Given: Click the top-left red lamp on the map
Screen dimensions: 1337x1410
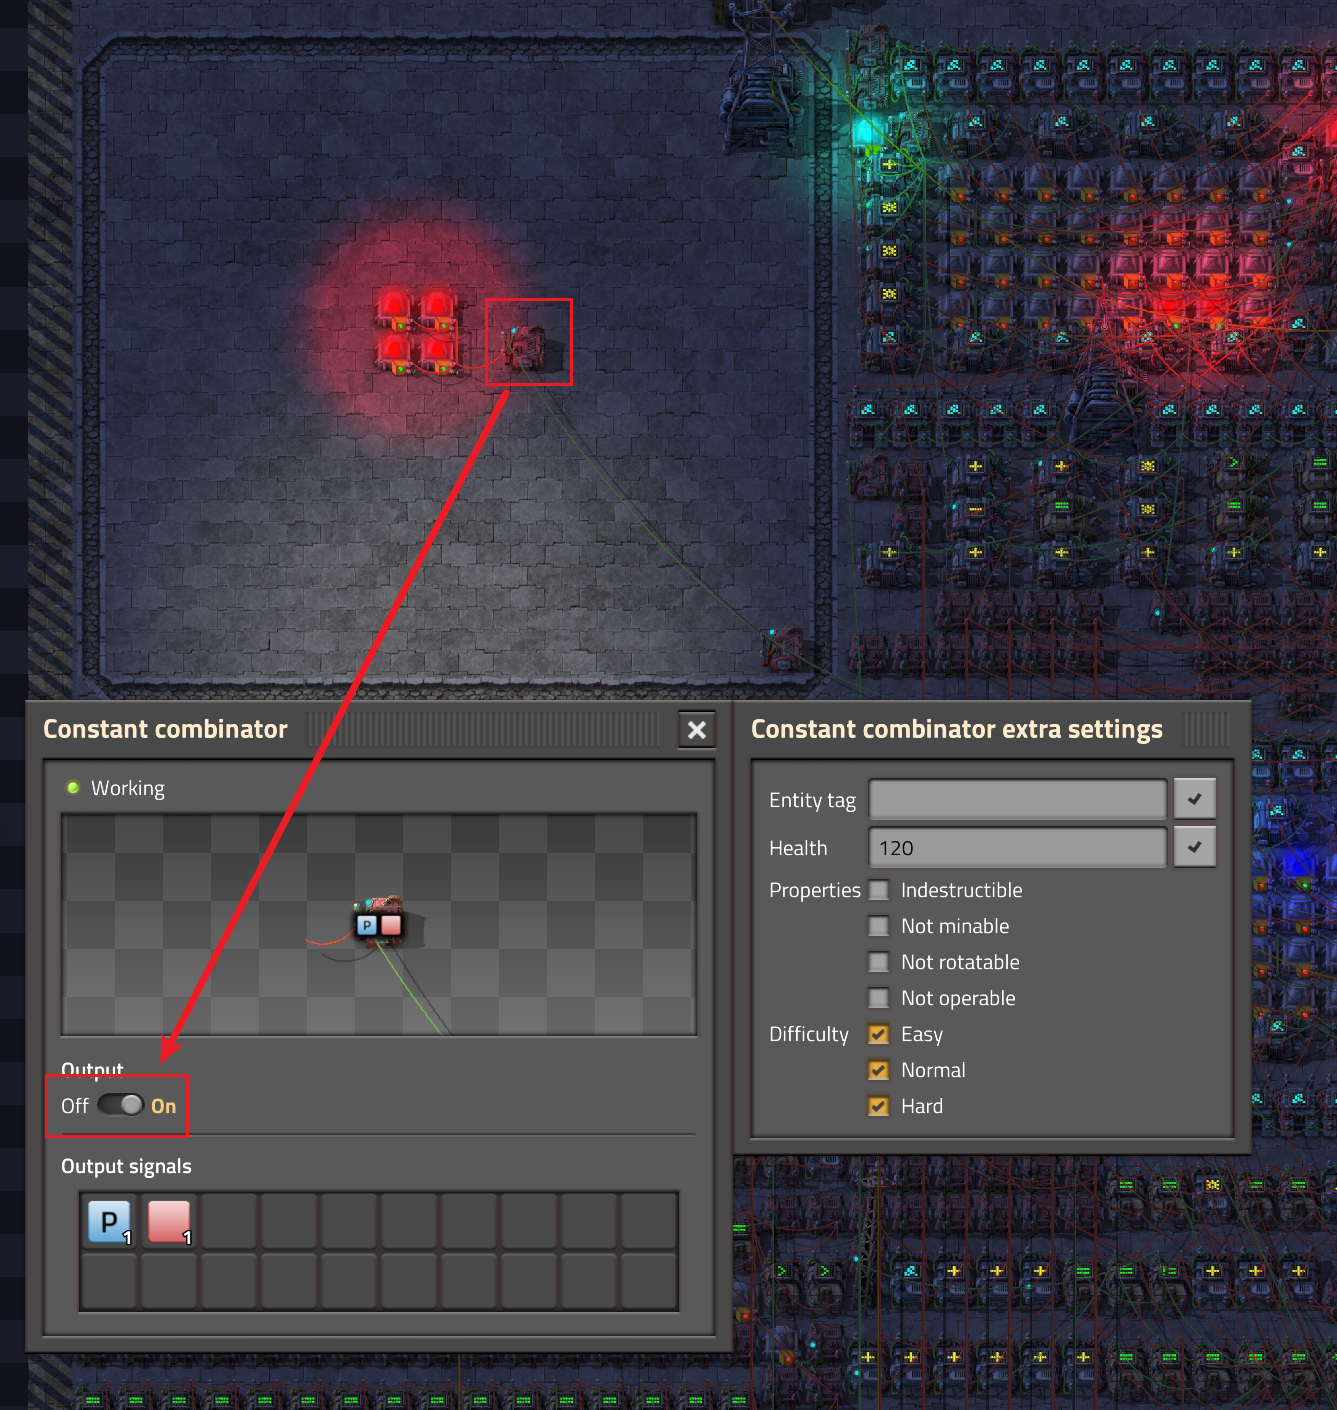Looking at the screenshot, I should click(394, 308).
